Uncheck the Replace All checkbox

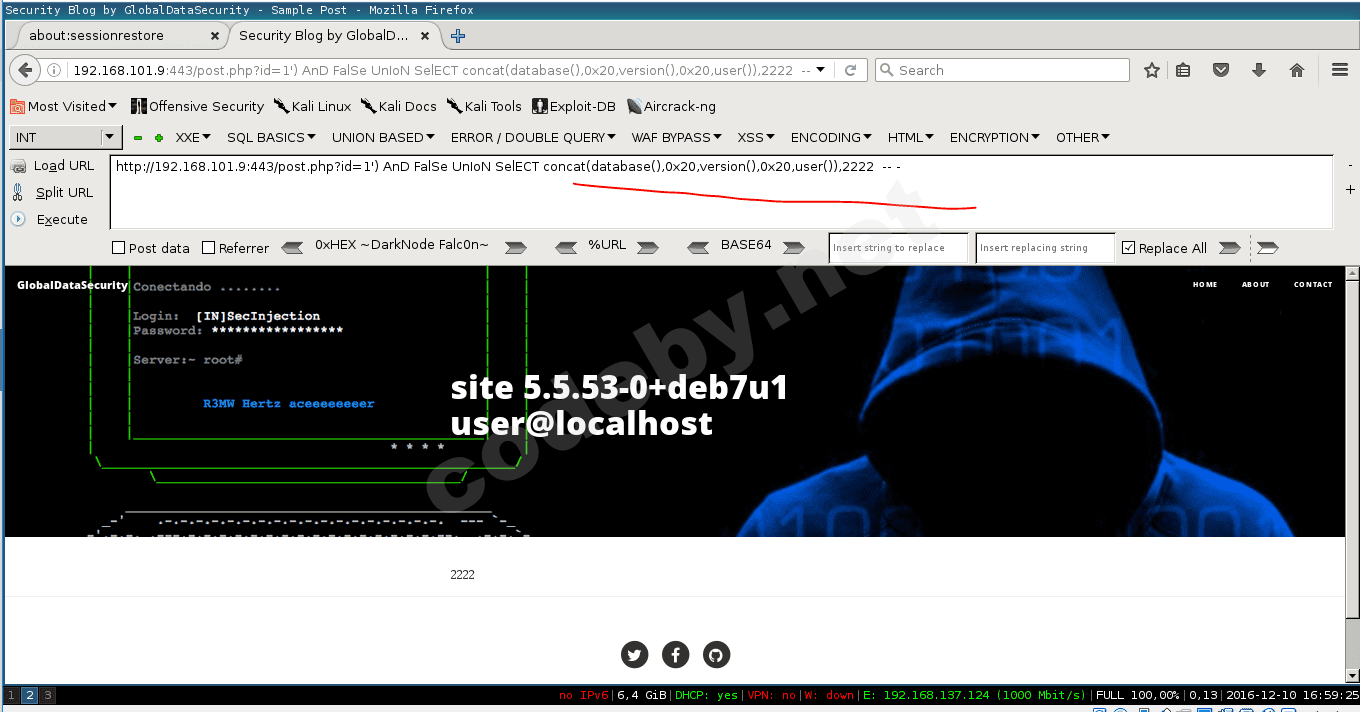coord(1129,248)
